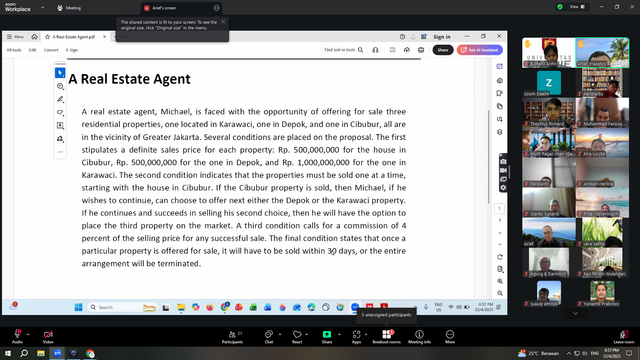
Task: Open the More options in Zoom toolbar
Action: [450, 337]
